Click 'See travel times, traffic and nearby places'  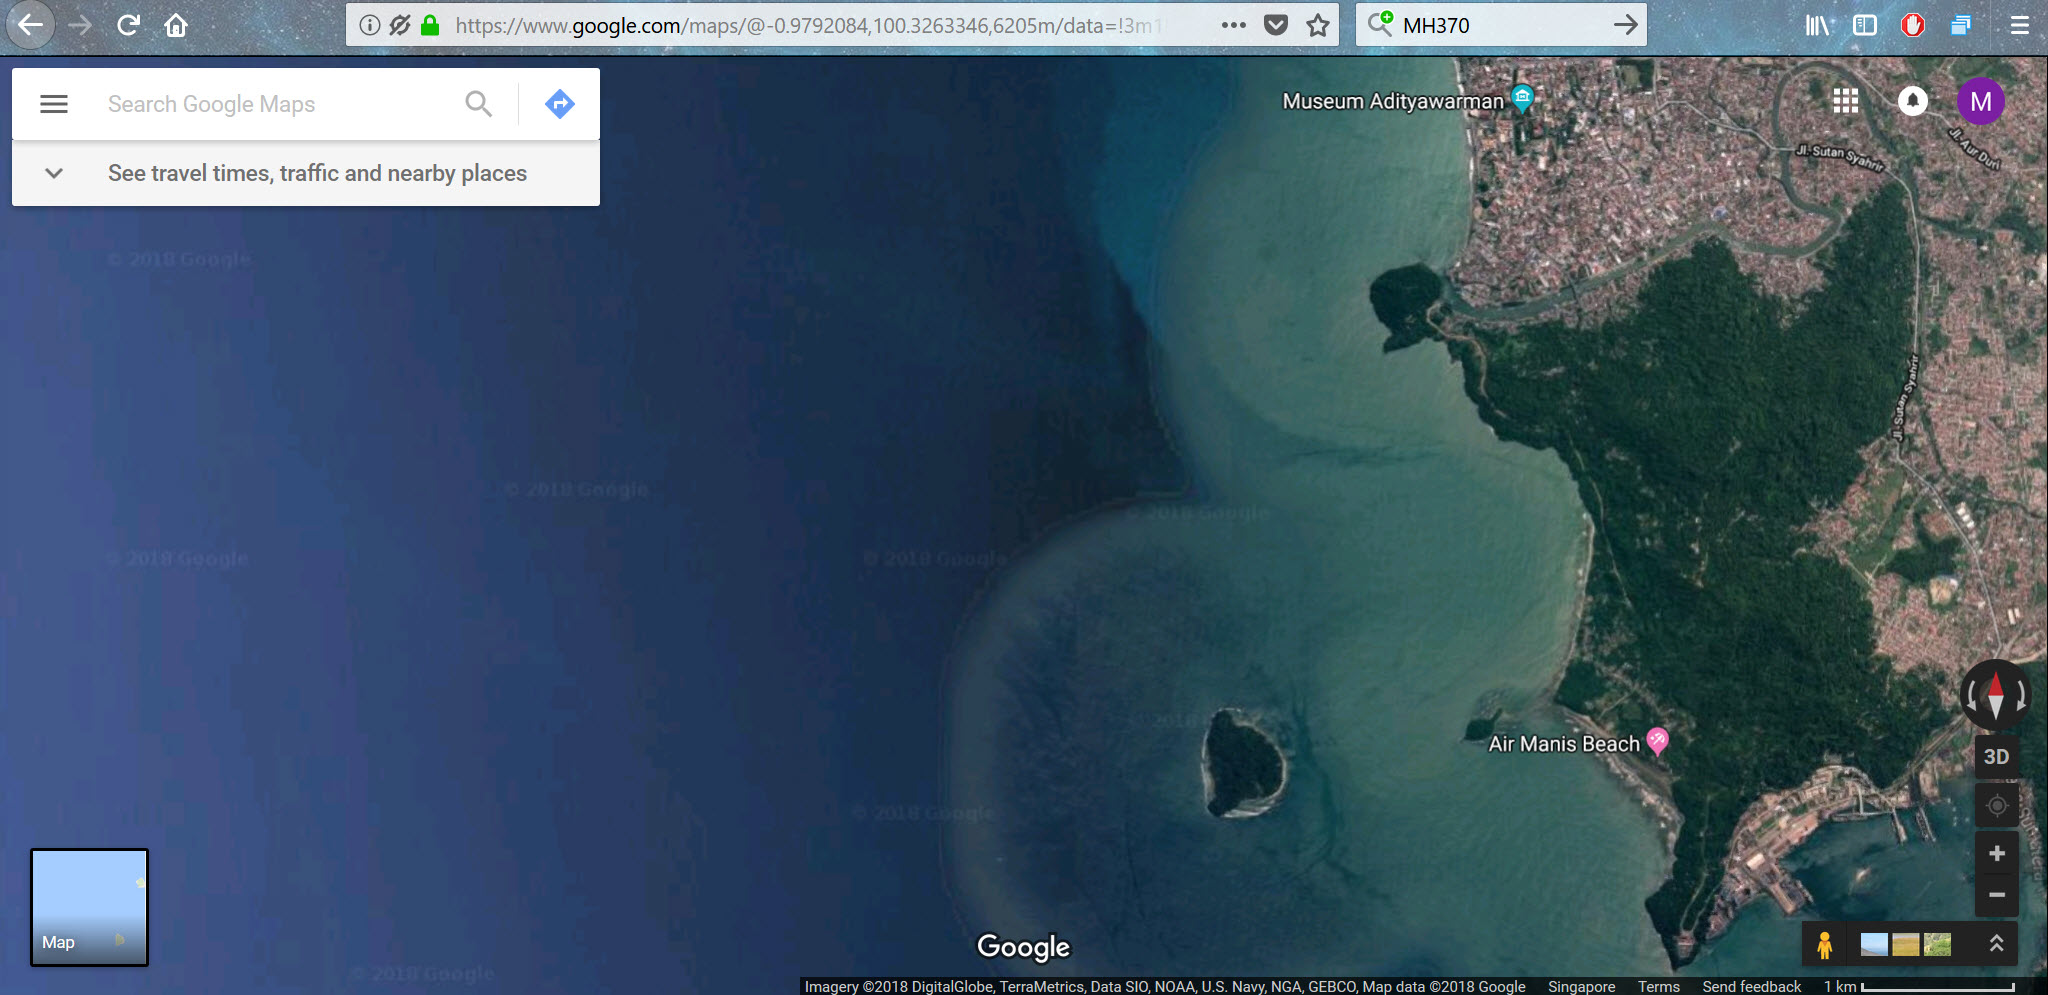point(317,173)
